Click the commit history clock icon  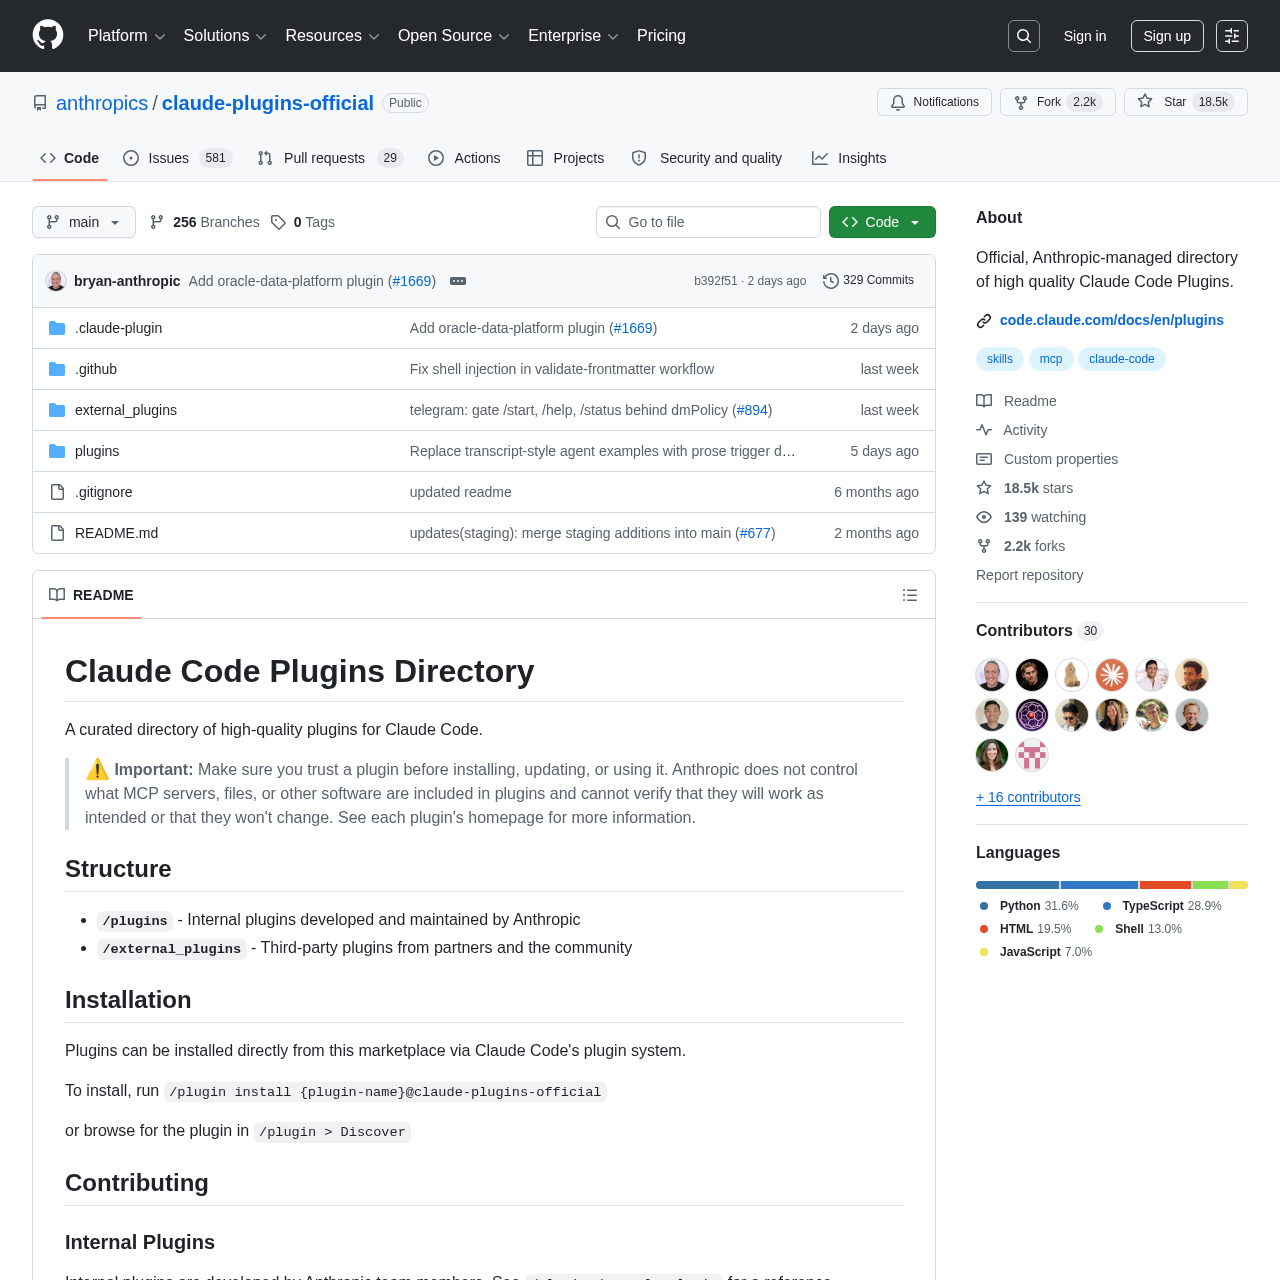pos(831,281)
